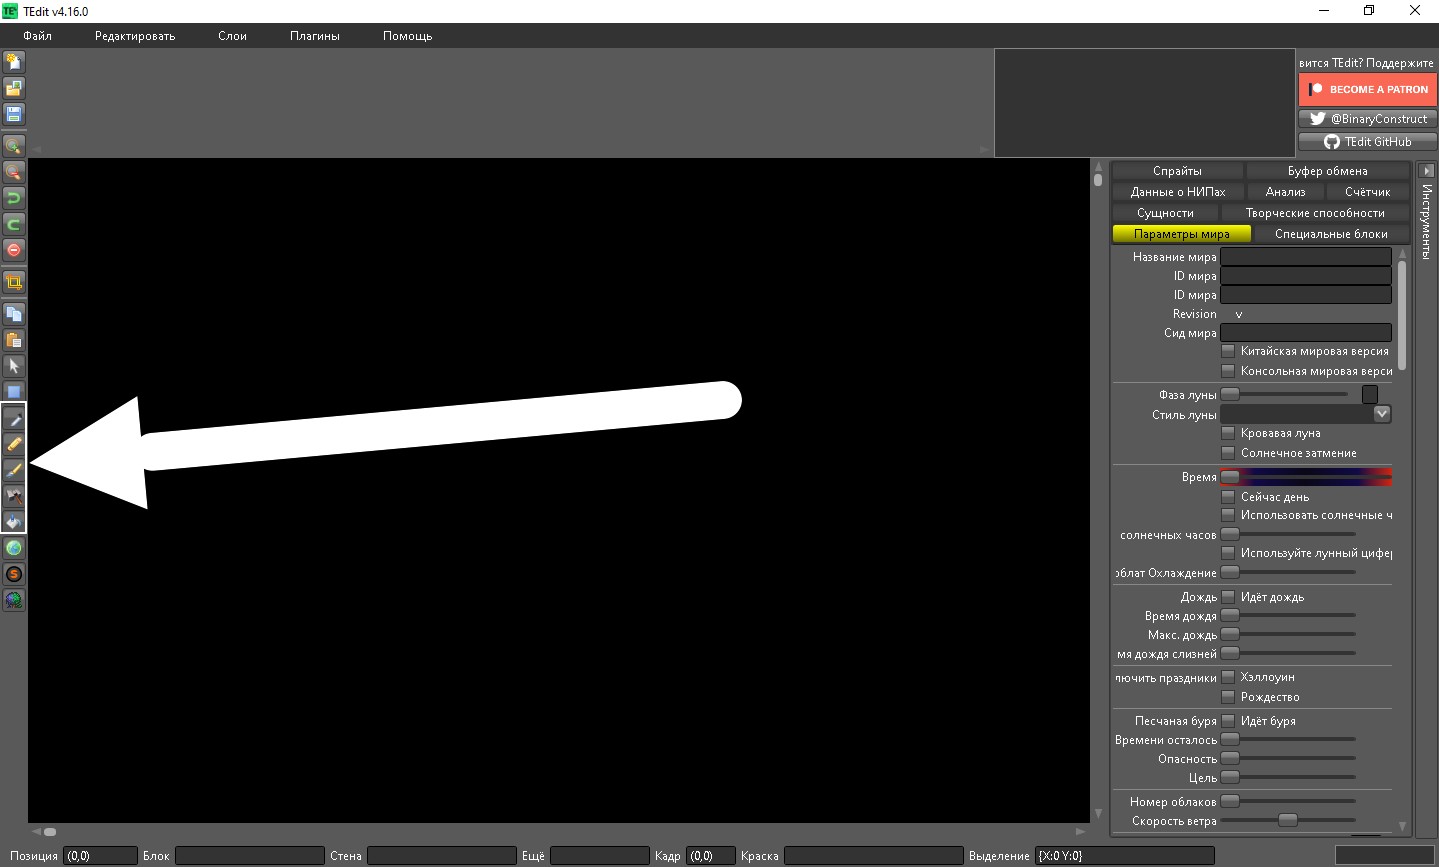Click the Сид мира input field
This screenshot has height=867, width=1439.
click(x=1306, y=333)
